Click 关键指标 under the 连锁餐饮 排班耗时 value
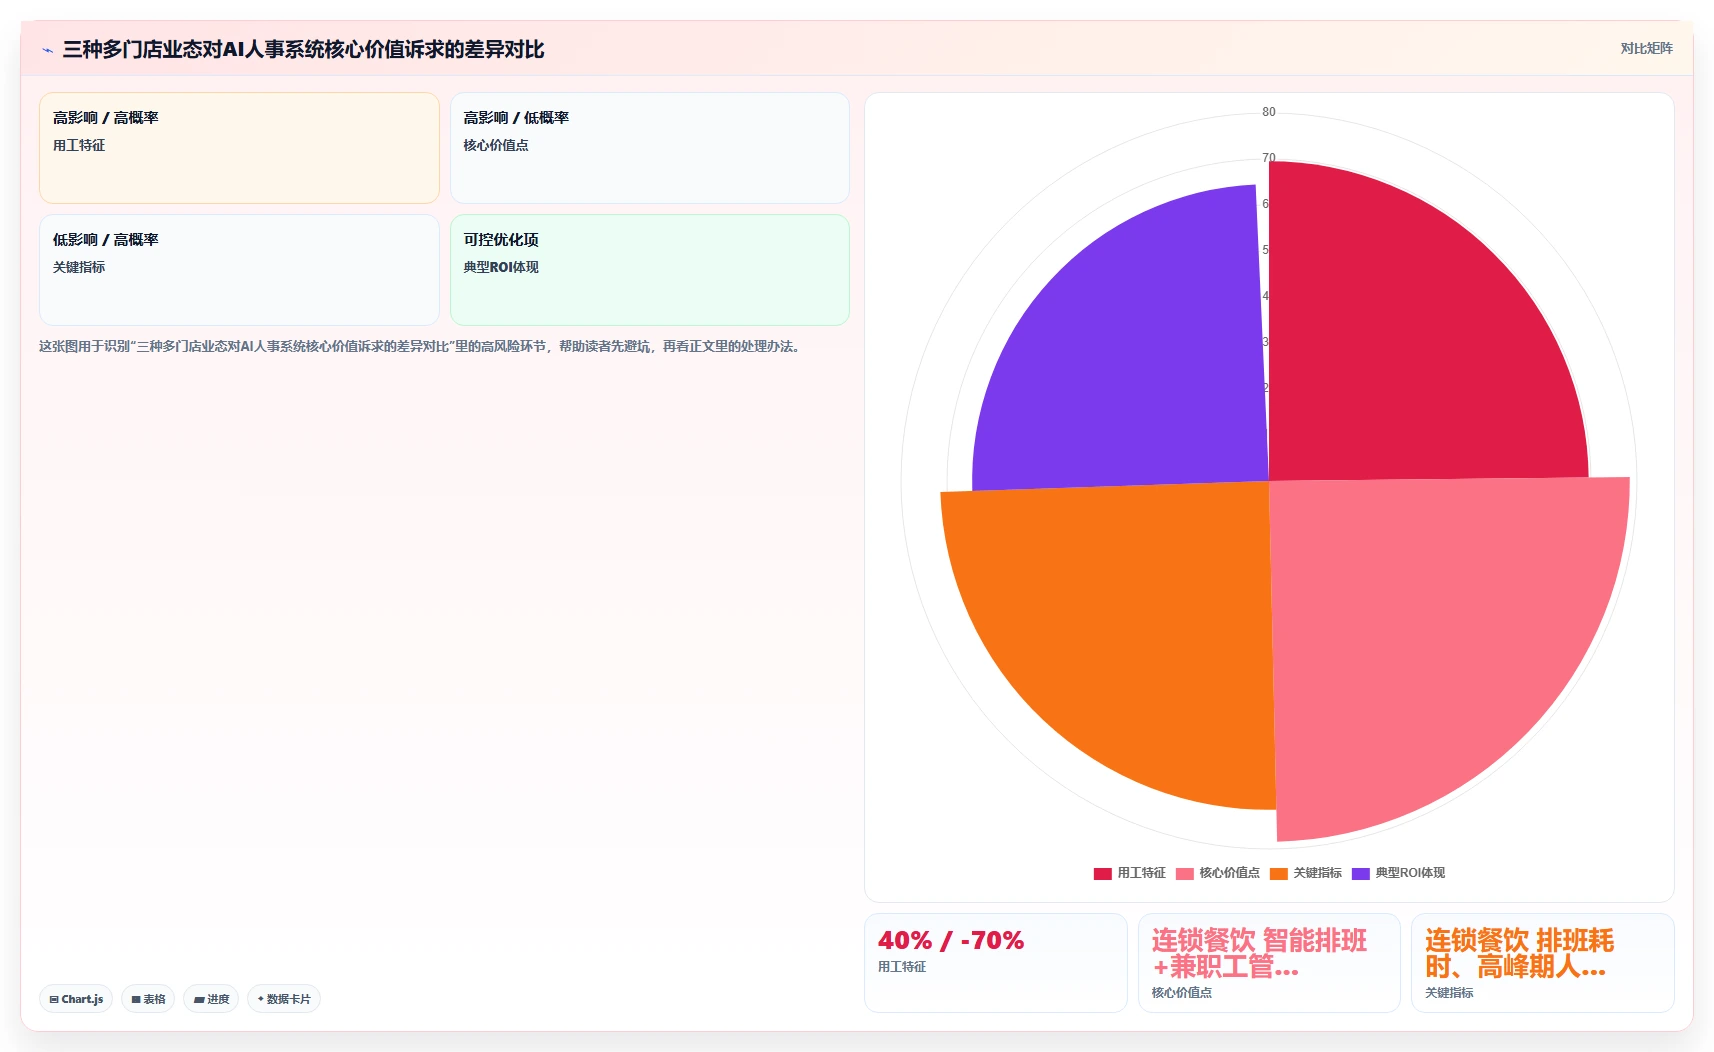Screen dimensions: 1714x1052 1449,993
